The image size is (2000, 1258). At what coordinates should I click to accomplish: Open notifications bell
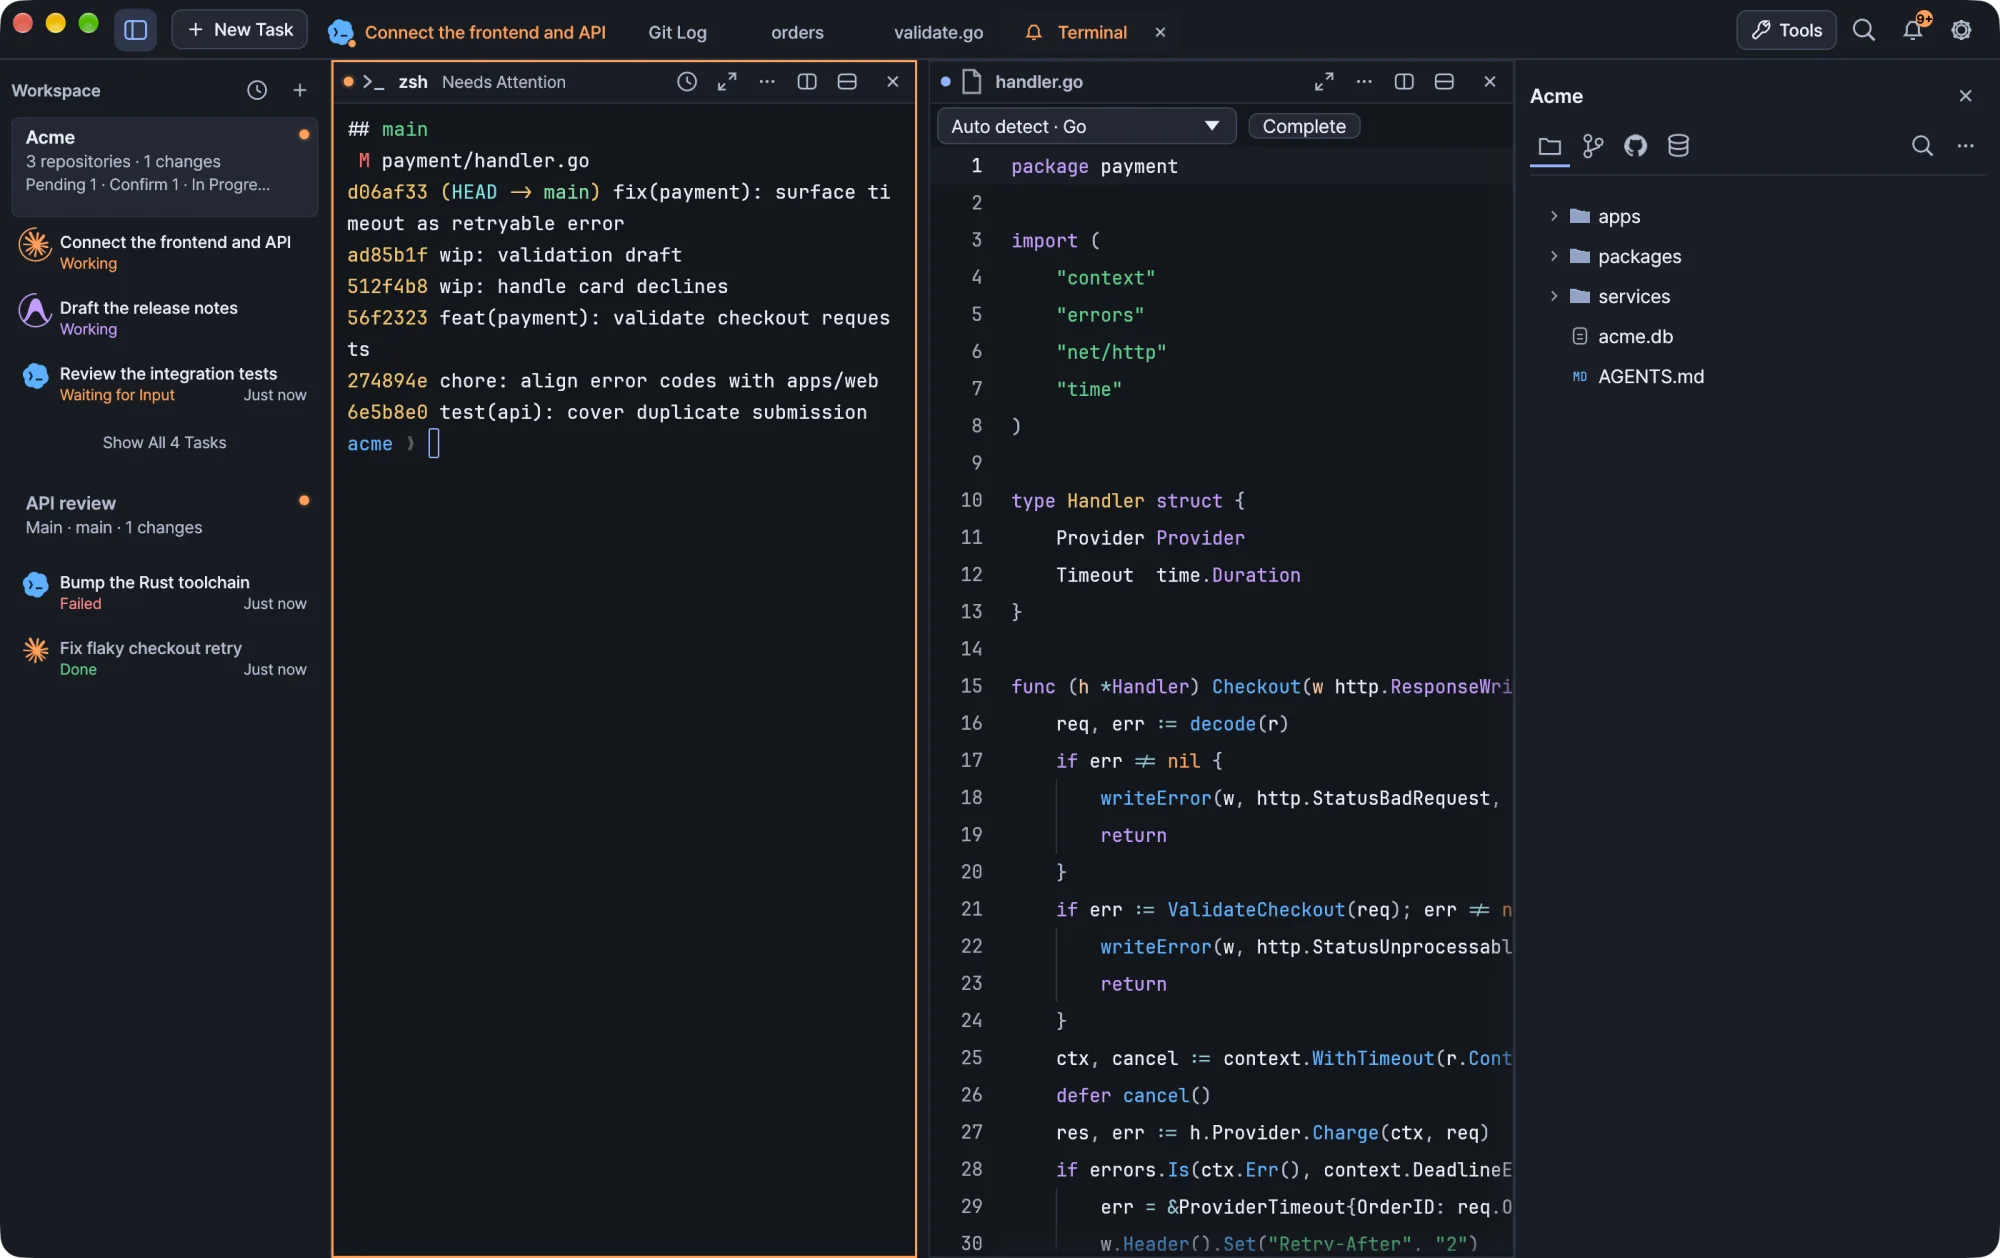coord(1913,30)
